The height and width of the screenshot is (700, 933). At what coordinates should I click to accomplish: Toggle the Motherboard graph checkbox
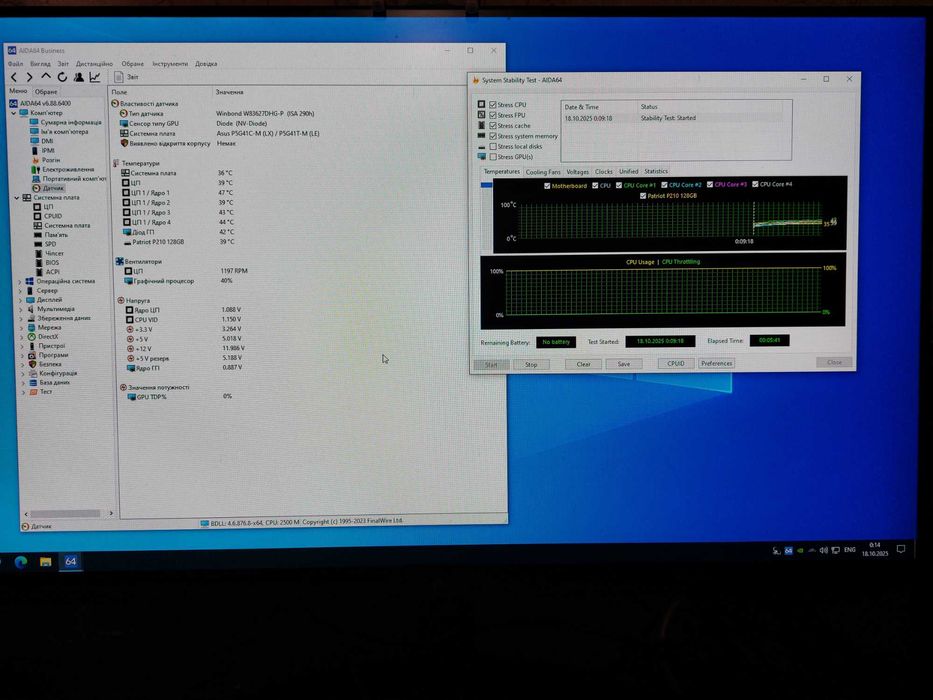coord(547,186)
